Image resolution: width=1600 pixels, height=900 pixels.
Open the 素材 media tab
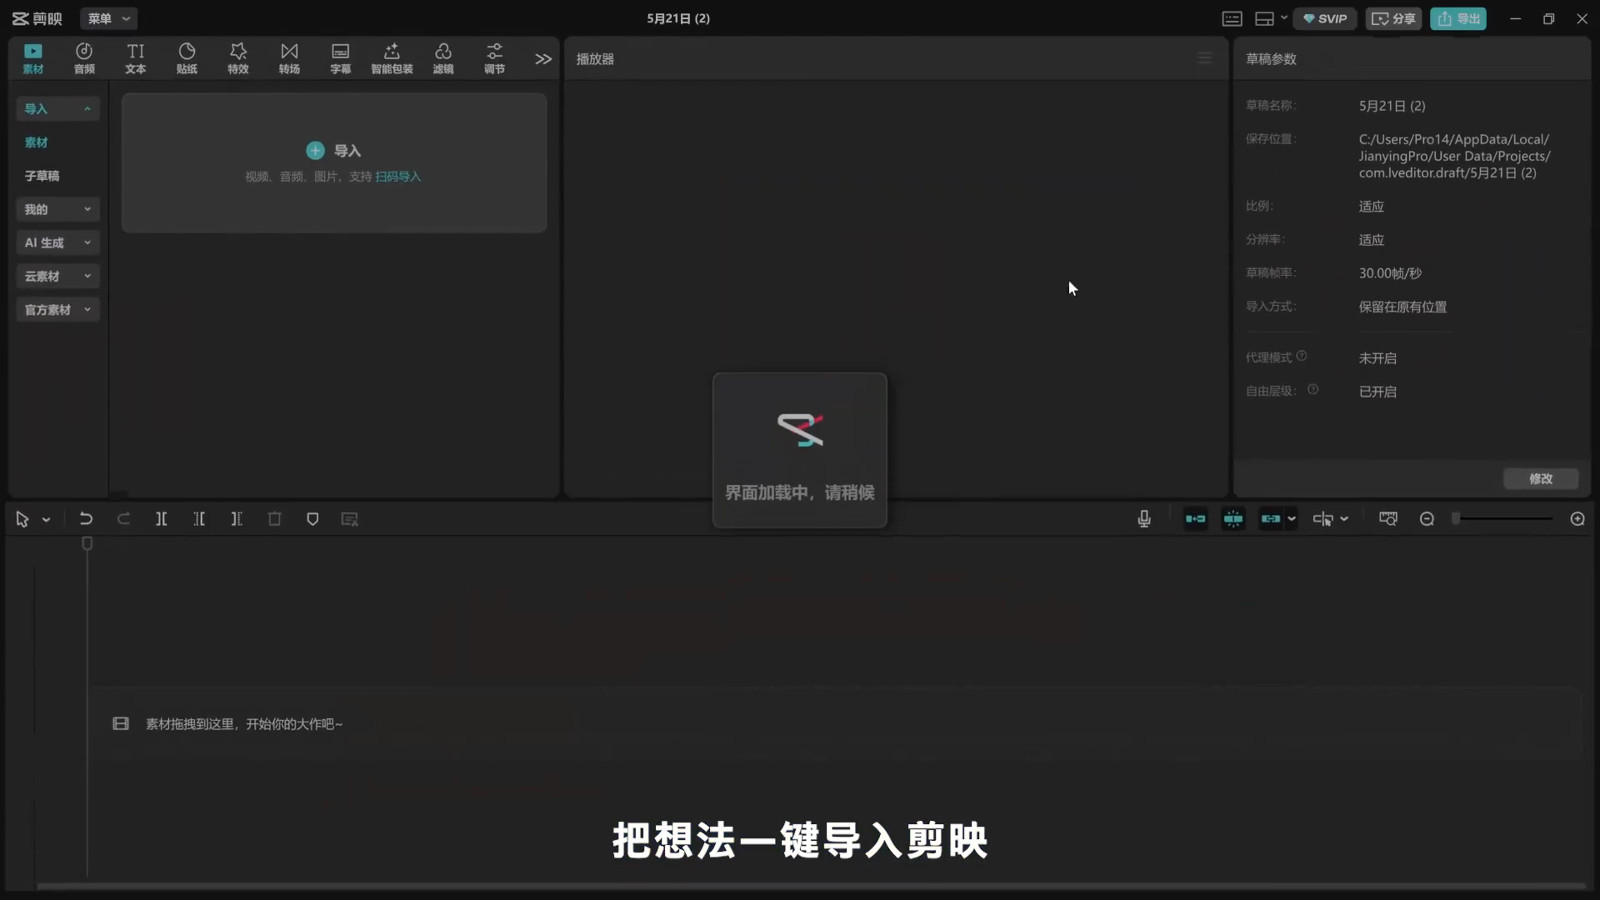pos(33,58)
